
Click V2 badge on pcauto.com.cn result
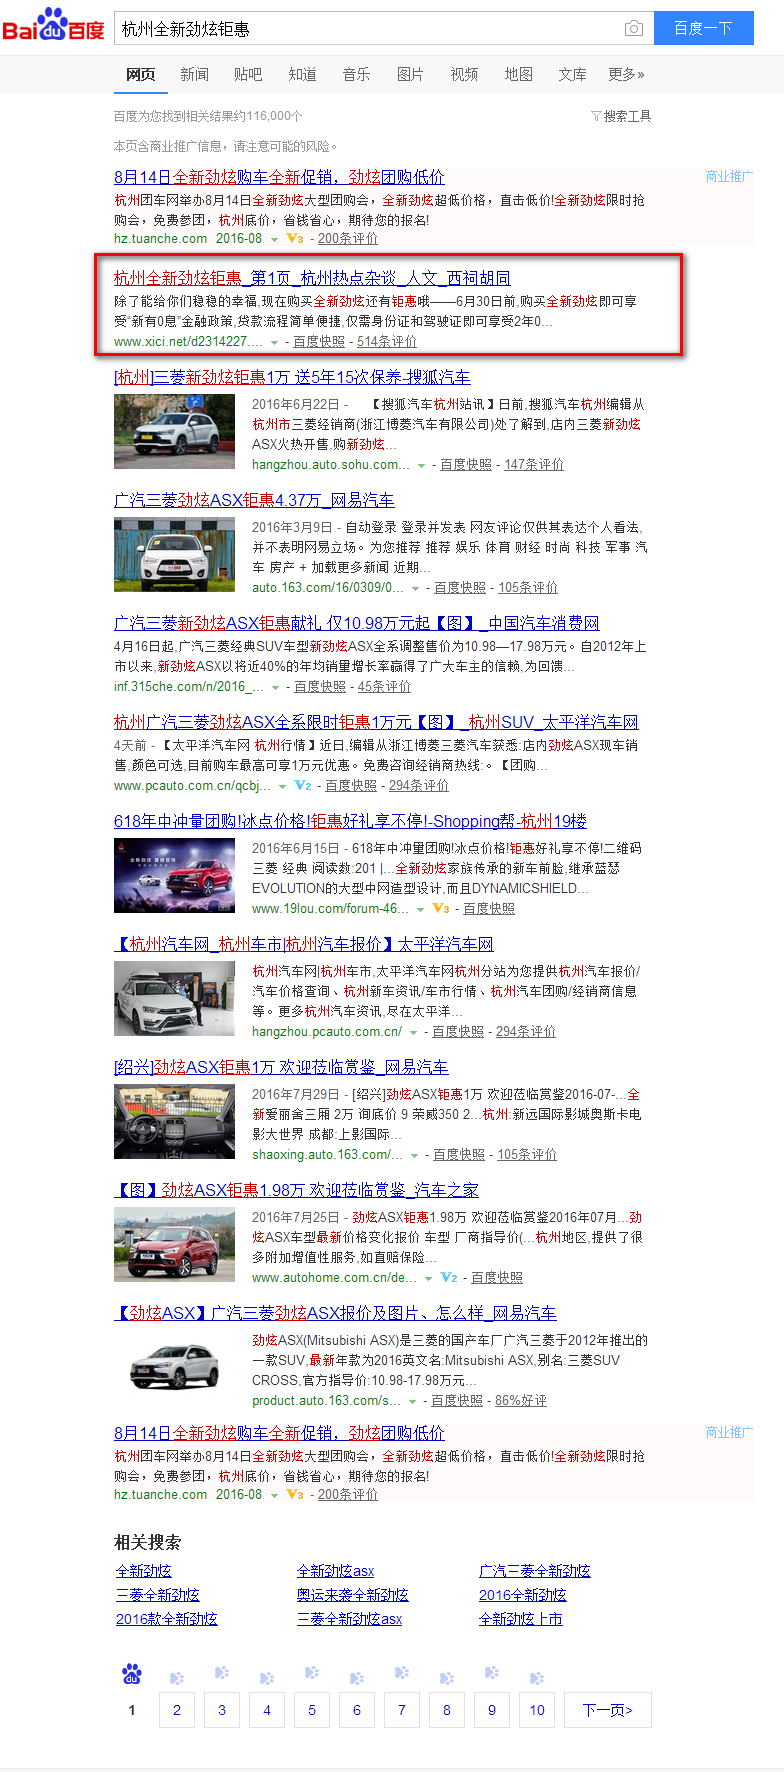click(x=303, y=786)
